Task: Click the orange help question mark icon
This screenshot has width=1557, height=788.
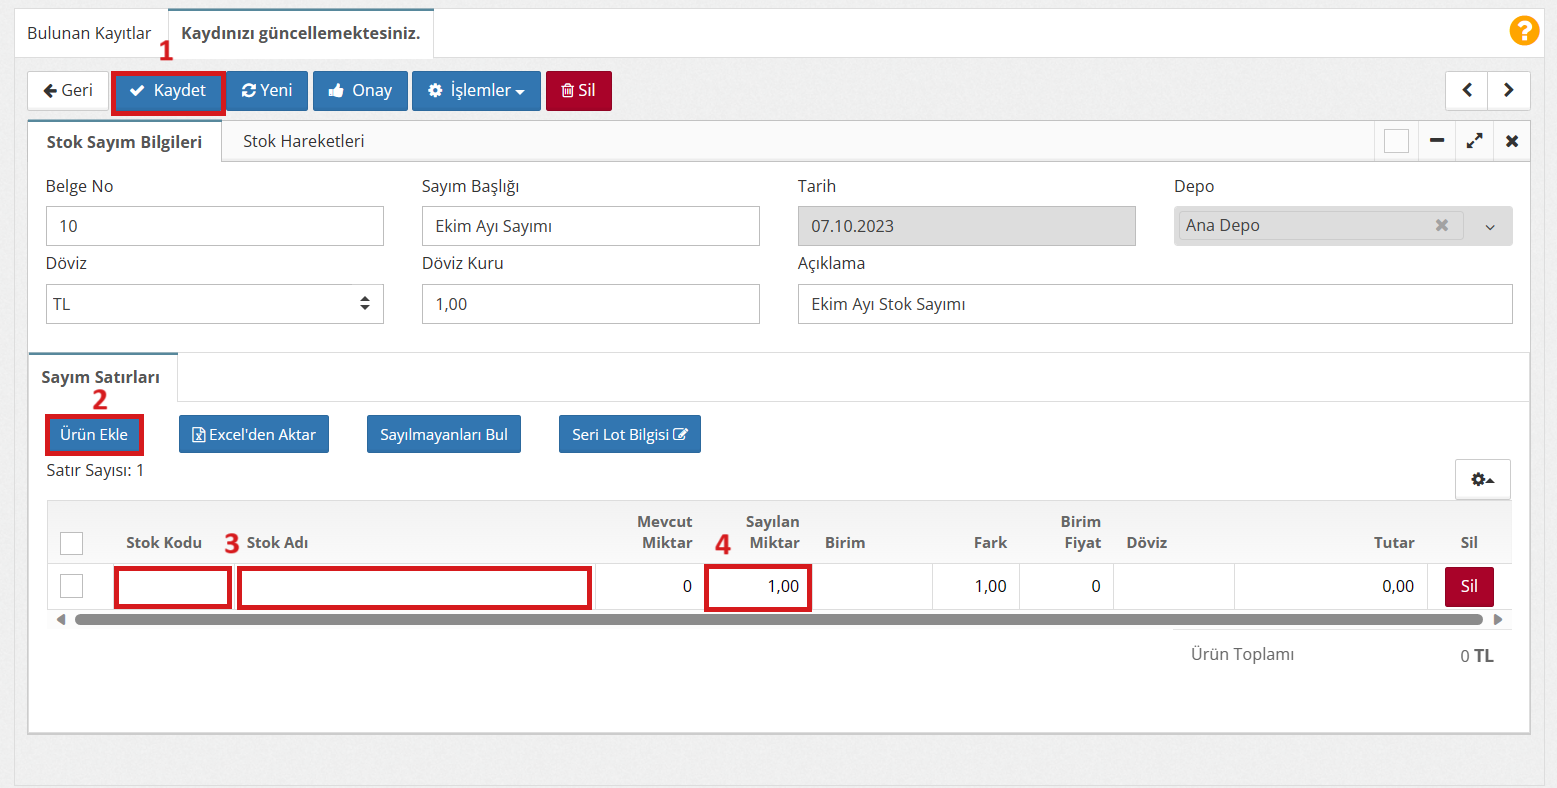Action: point(1523,31)
